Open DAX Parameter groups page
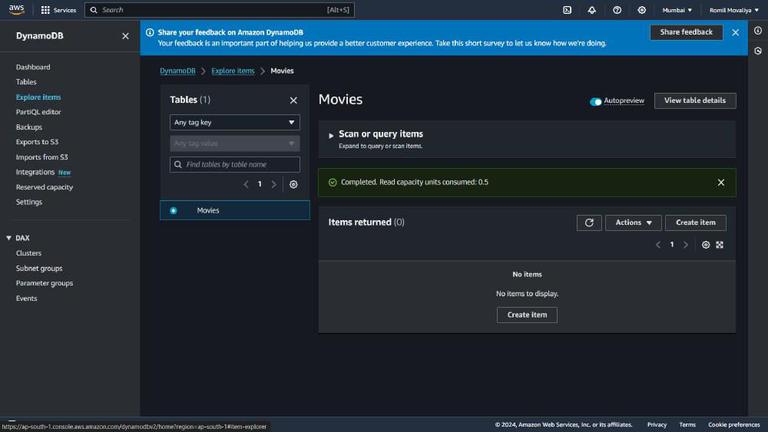Viewport: 768px width, 432px height. (44, 283)
